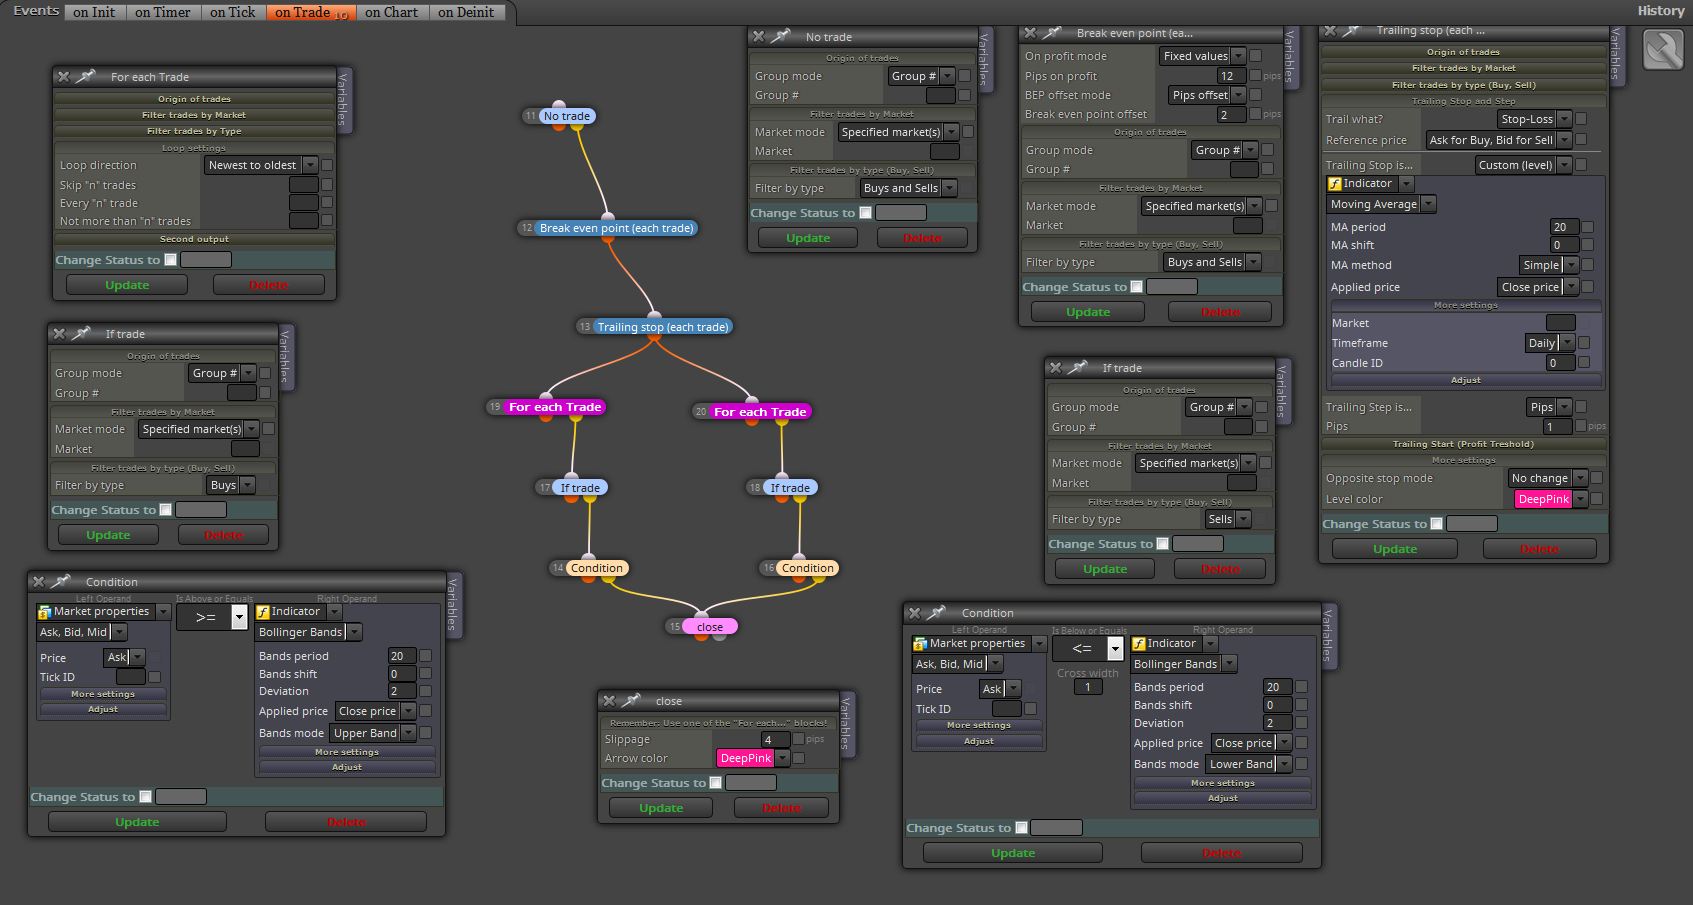Click X icon on the 'close' panel

pos(609,701)
